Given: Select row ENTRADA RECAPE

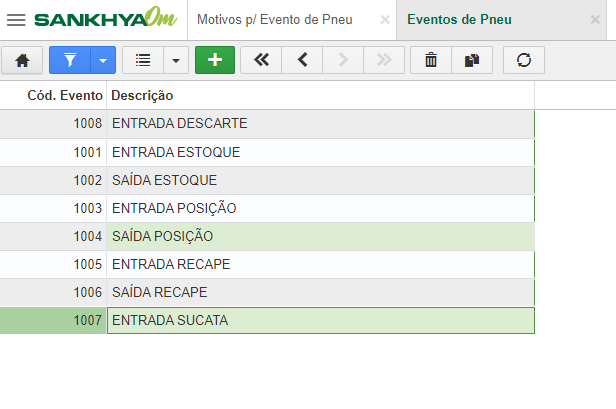Looking at the screenshot, I should tap(267, 264).
